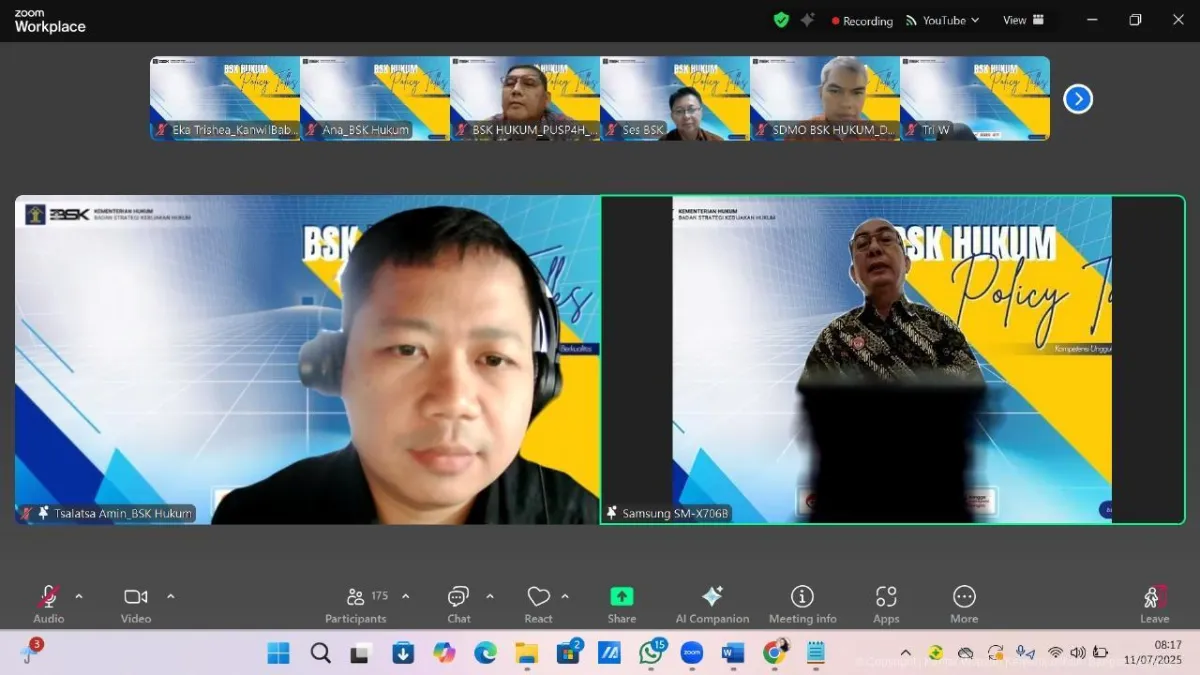
Task: Start video with the Video camera icon
Action: click(136, 597)
